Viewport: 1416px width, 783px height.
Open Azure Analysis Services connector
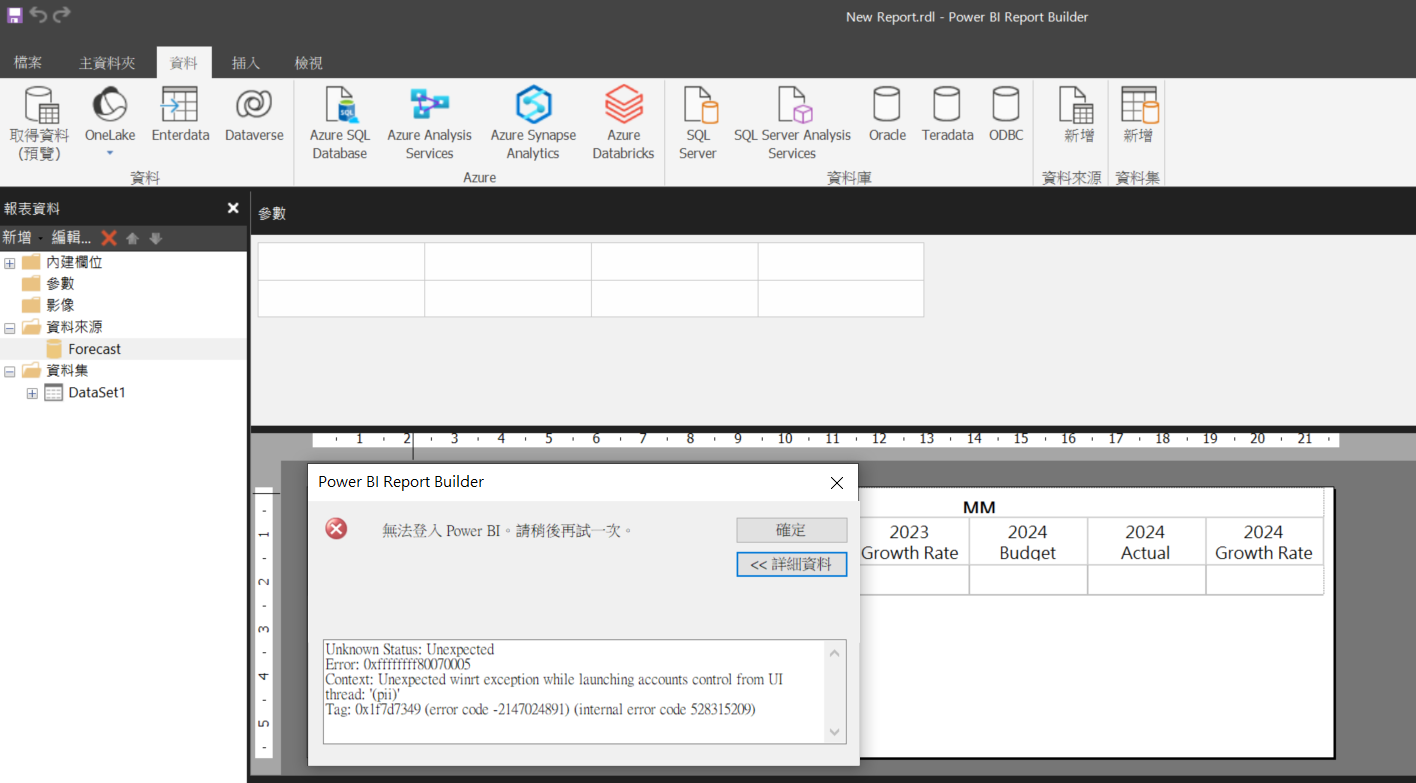(x=430, y=123)
